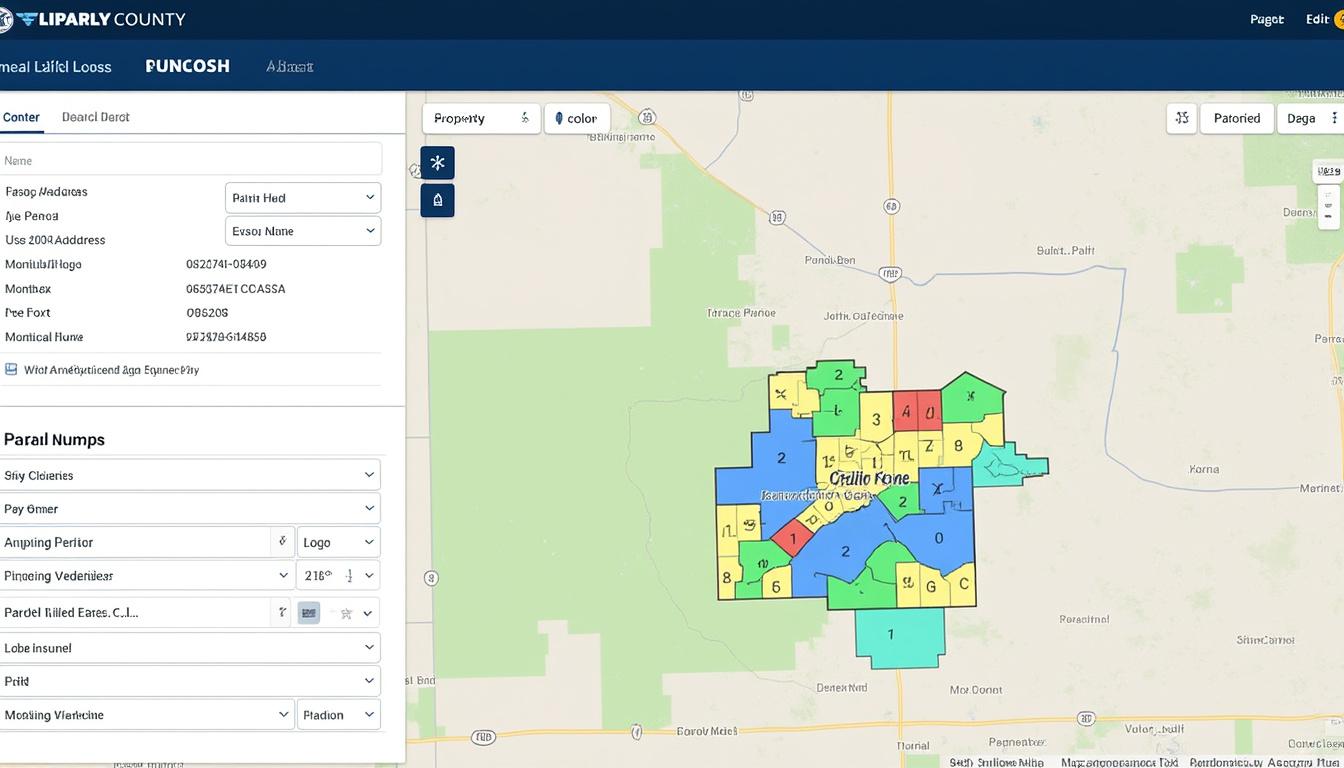Image resolution: width=1344 pixels, height=768 pixels.
Task: Toggle the Patoried map overlay button
Action: pyautogui.click(x=1236, y=117)
